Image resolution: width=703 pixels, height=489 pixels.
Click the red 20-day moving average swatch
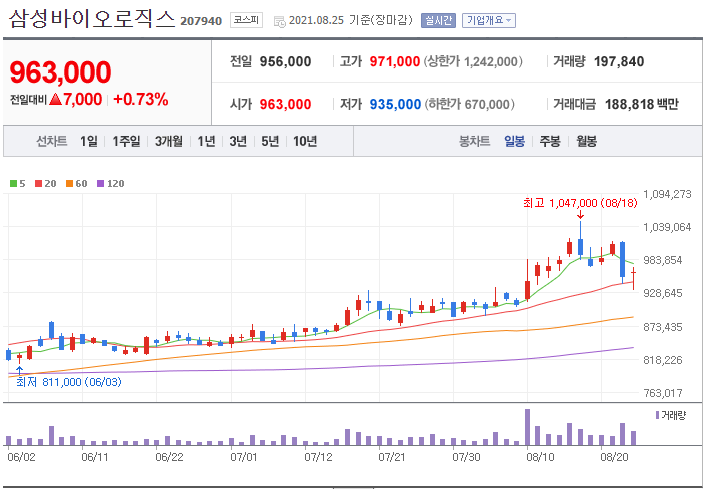coord(38,184)
